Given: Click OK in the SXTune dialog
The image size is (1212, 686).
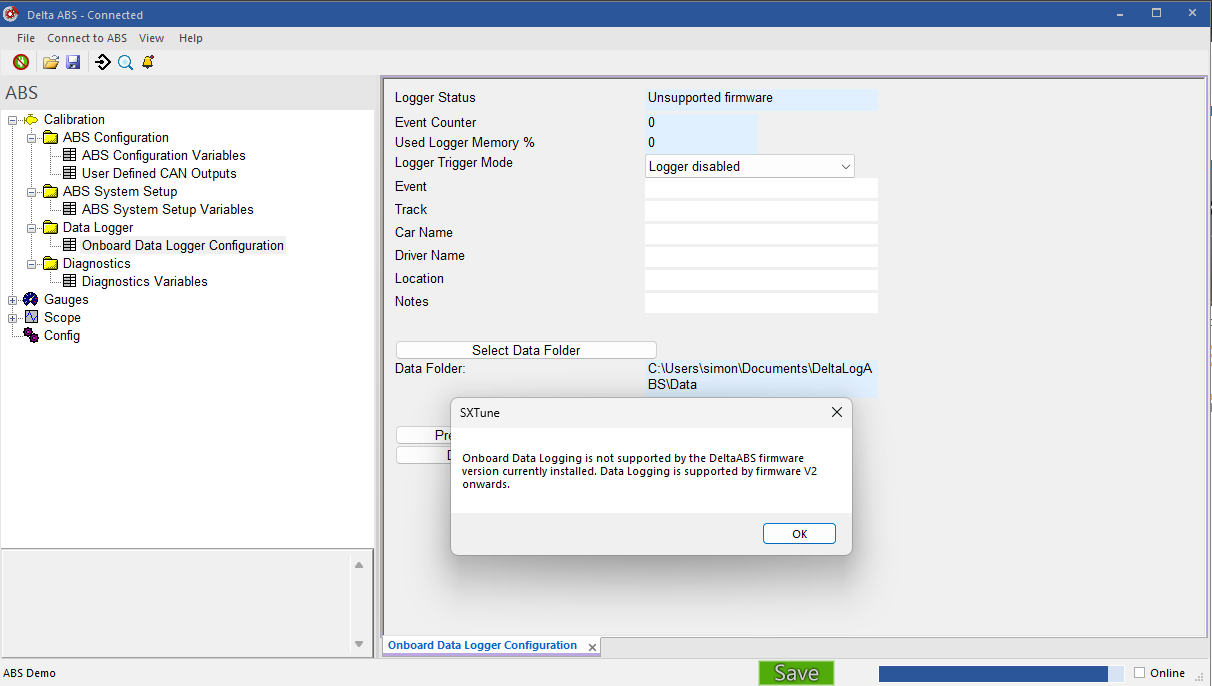Looking at the screenshot, I should 799,534.
